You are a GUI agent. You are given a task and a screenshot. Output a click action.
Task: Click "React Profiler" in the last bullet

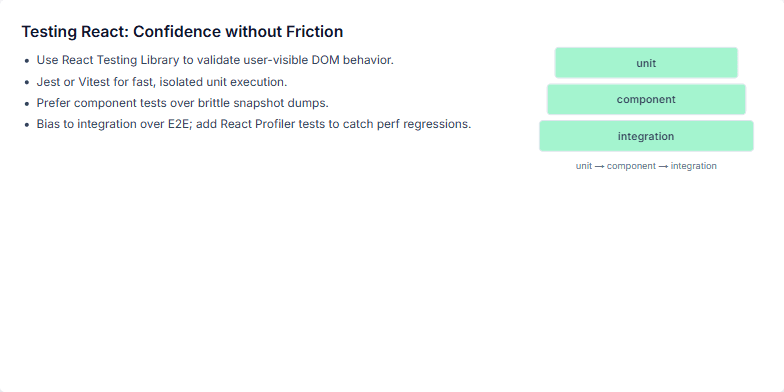pyautogui.click(x=258, y=124)
